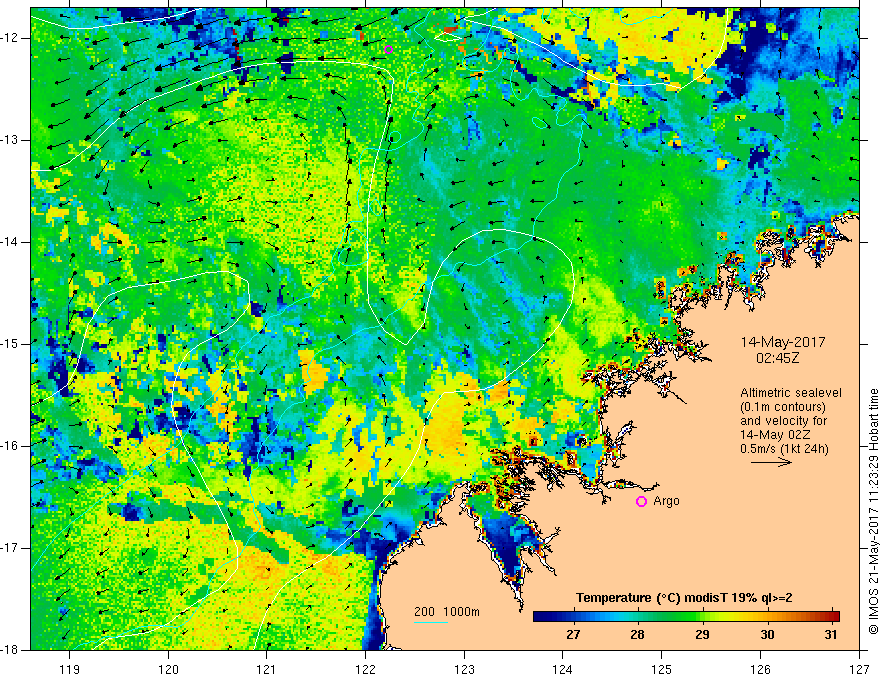
Task: Click the magenta Argo marker in the legend
Action: point(641,502)
